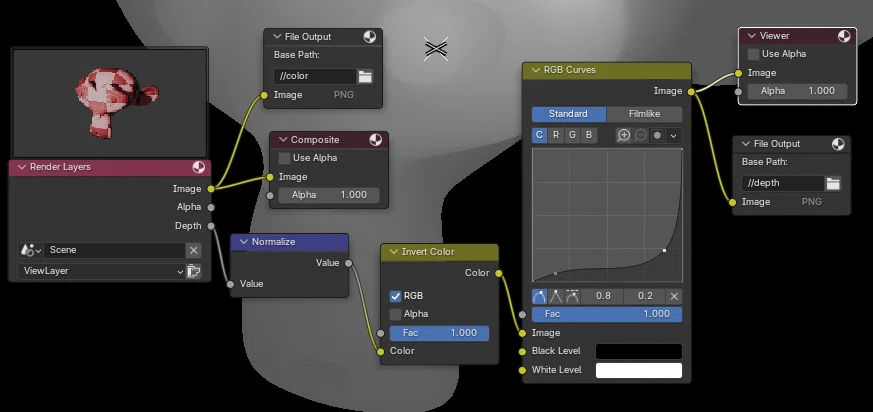Set curve handle type to Vector
The height and width of the screenshot is (412, 873).
(556, 296)
